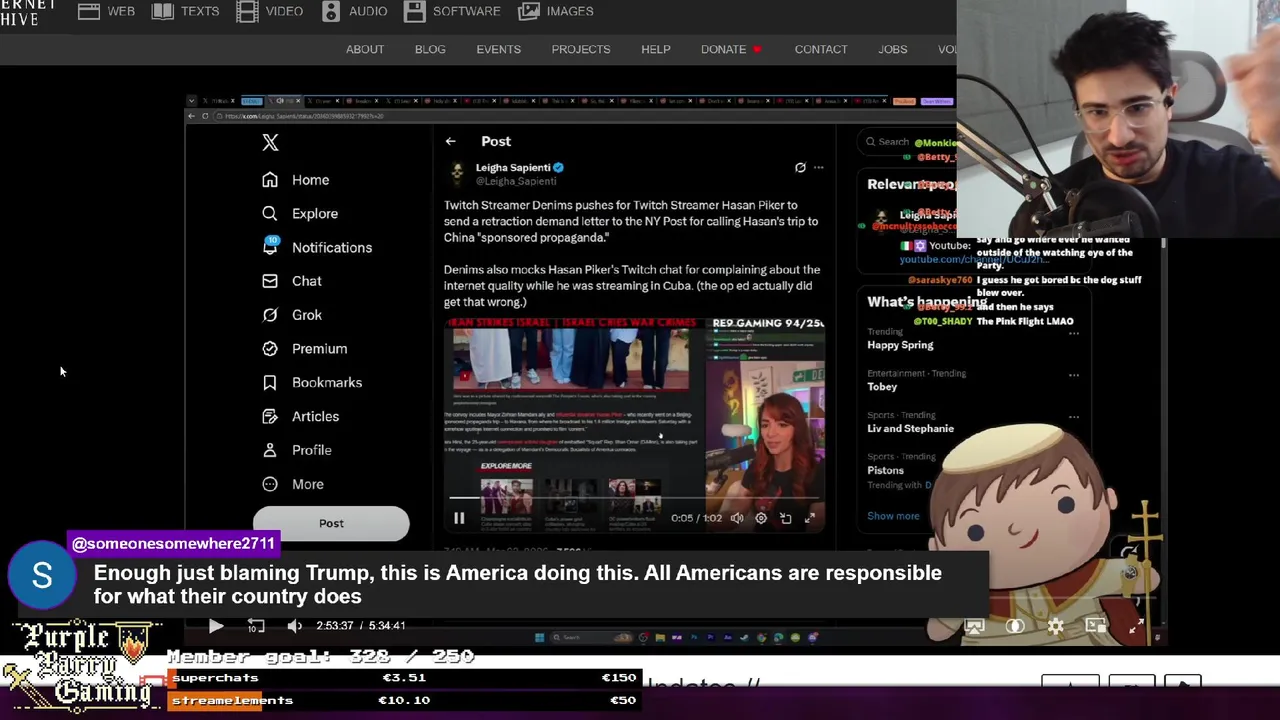1280x720 pixels.
Task: Click the contrast half-circle icon in player bar
Action: (1015, 626)
